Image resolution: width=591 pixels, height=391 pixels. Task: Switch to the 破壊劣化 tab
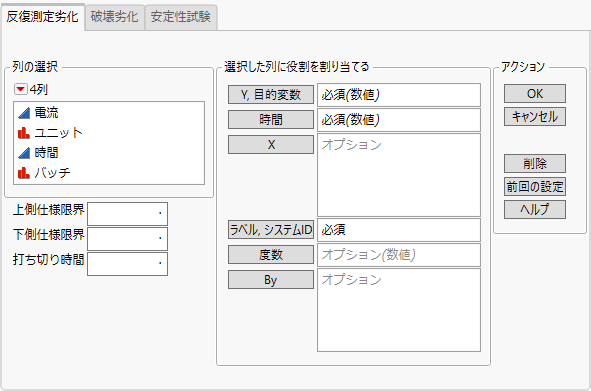115,17
